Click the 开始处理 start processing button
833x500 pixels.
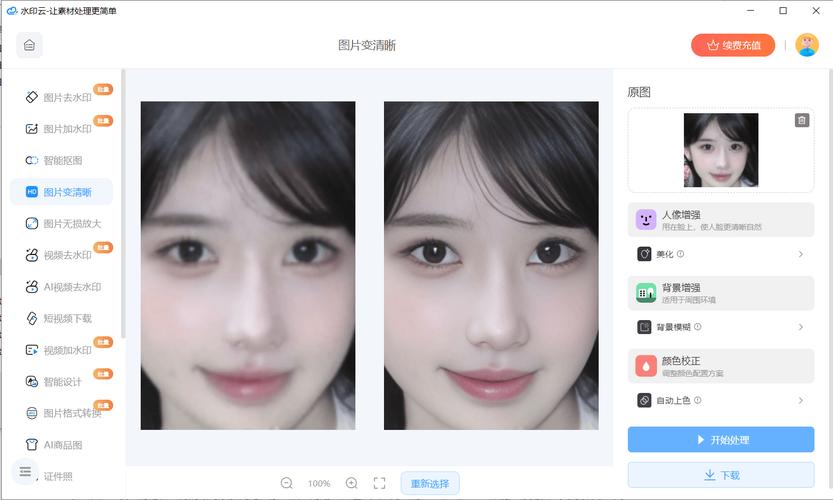(x=720, y=440)
